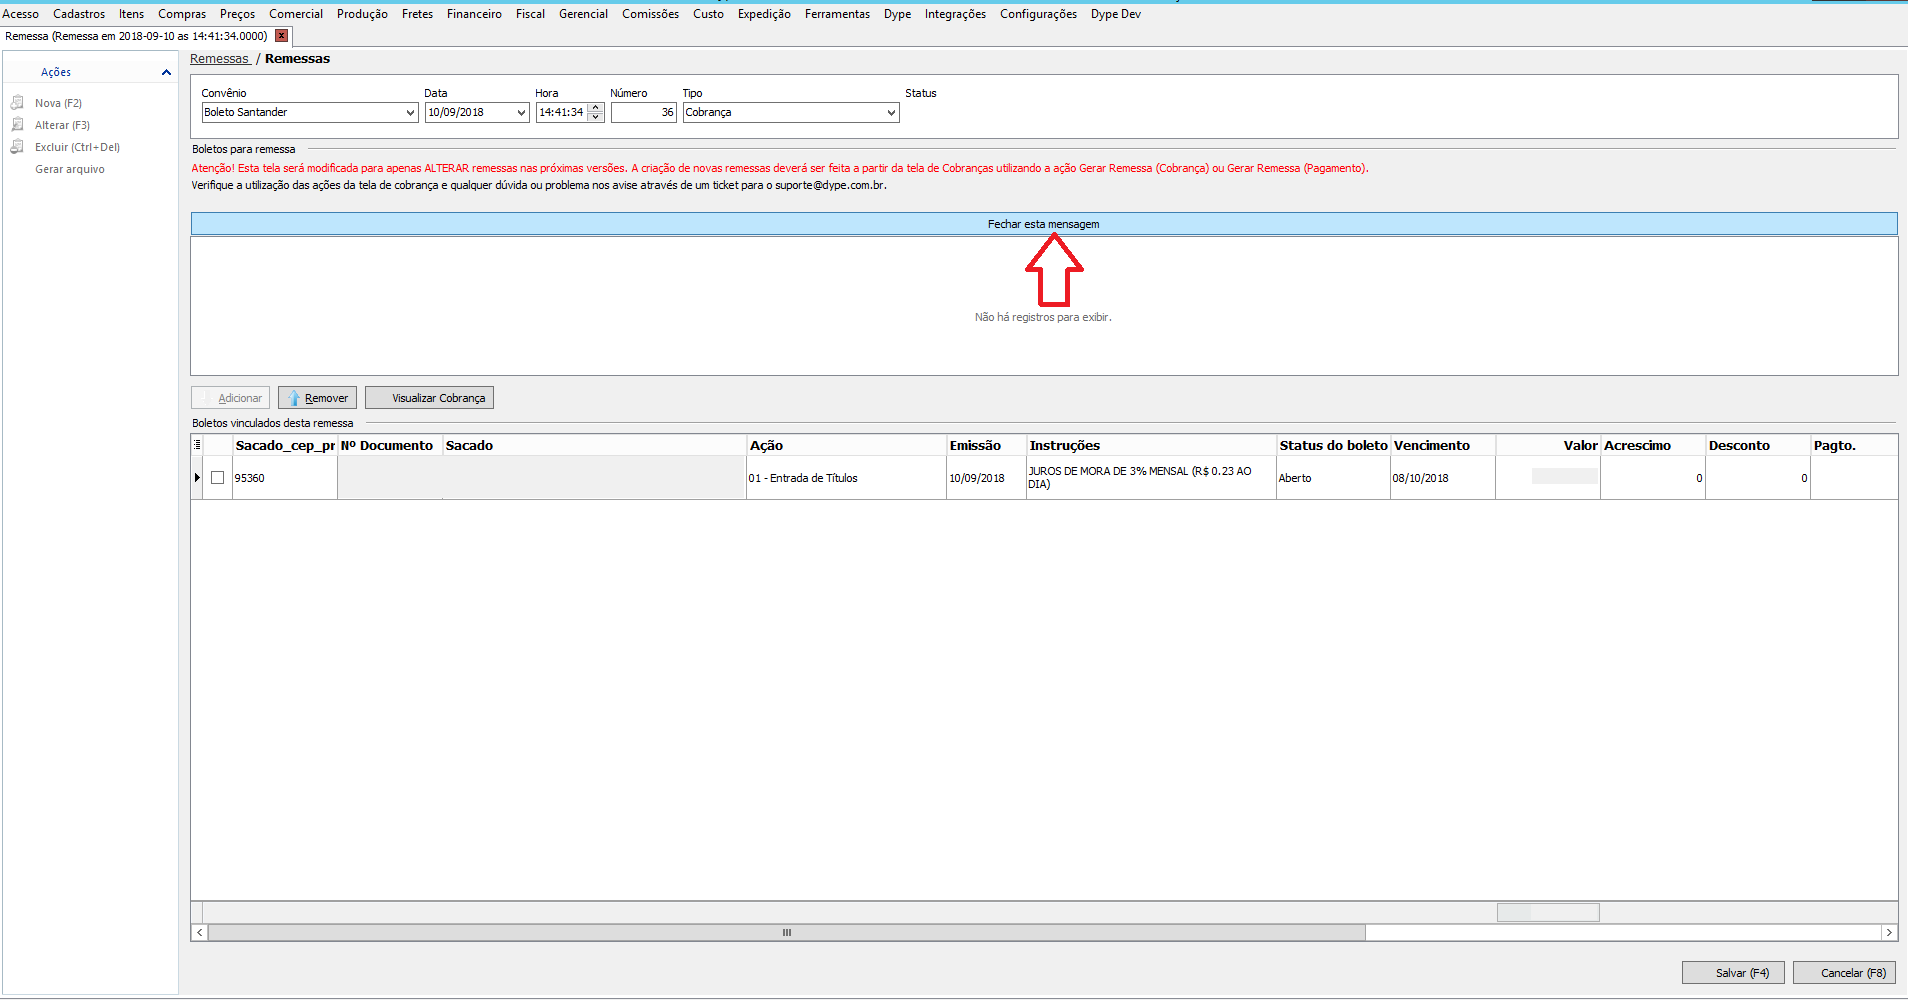
Task: Open the Comissões menu
Action: coord(650,14)
